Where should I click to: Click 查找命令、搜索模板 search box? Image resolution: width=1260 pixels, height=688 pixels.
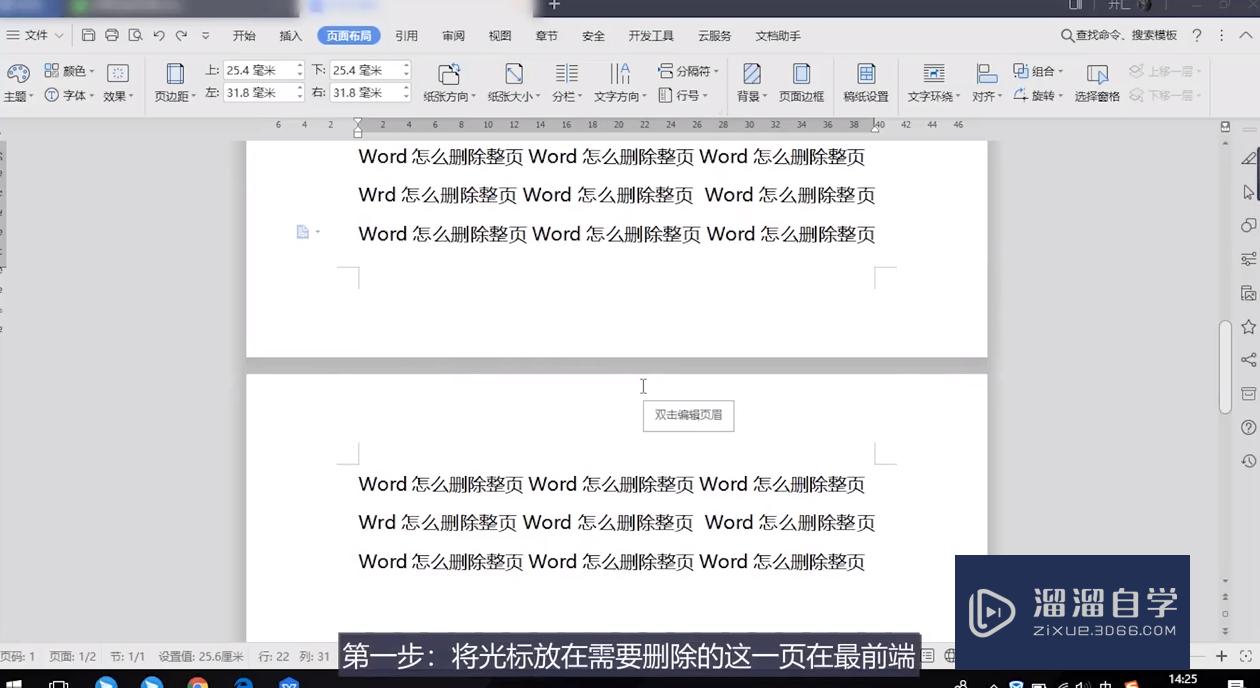coord(1122,34)
